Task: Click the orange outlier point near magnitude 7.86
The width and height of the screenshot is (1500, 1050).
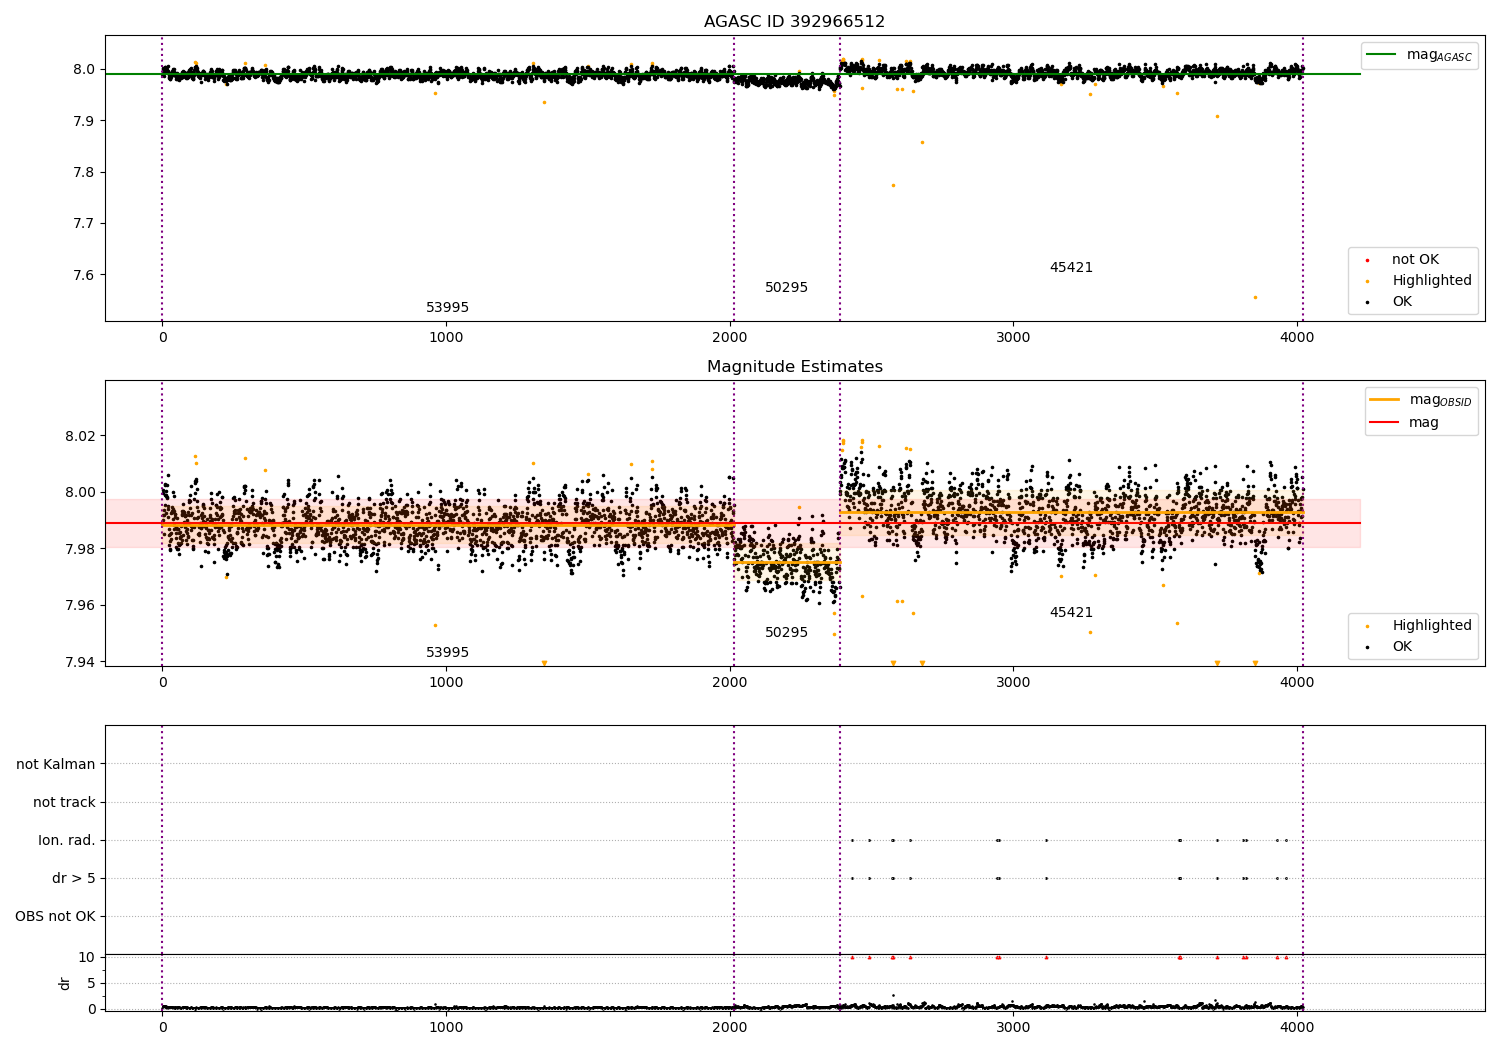Action: 922,142
